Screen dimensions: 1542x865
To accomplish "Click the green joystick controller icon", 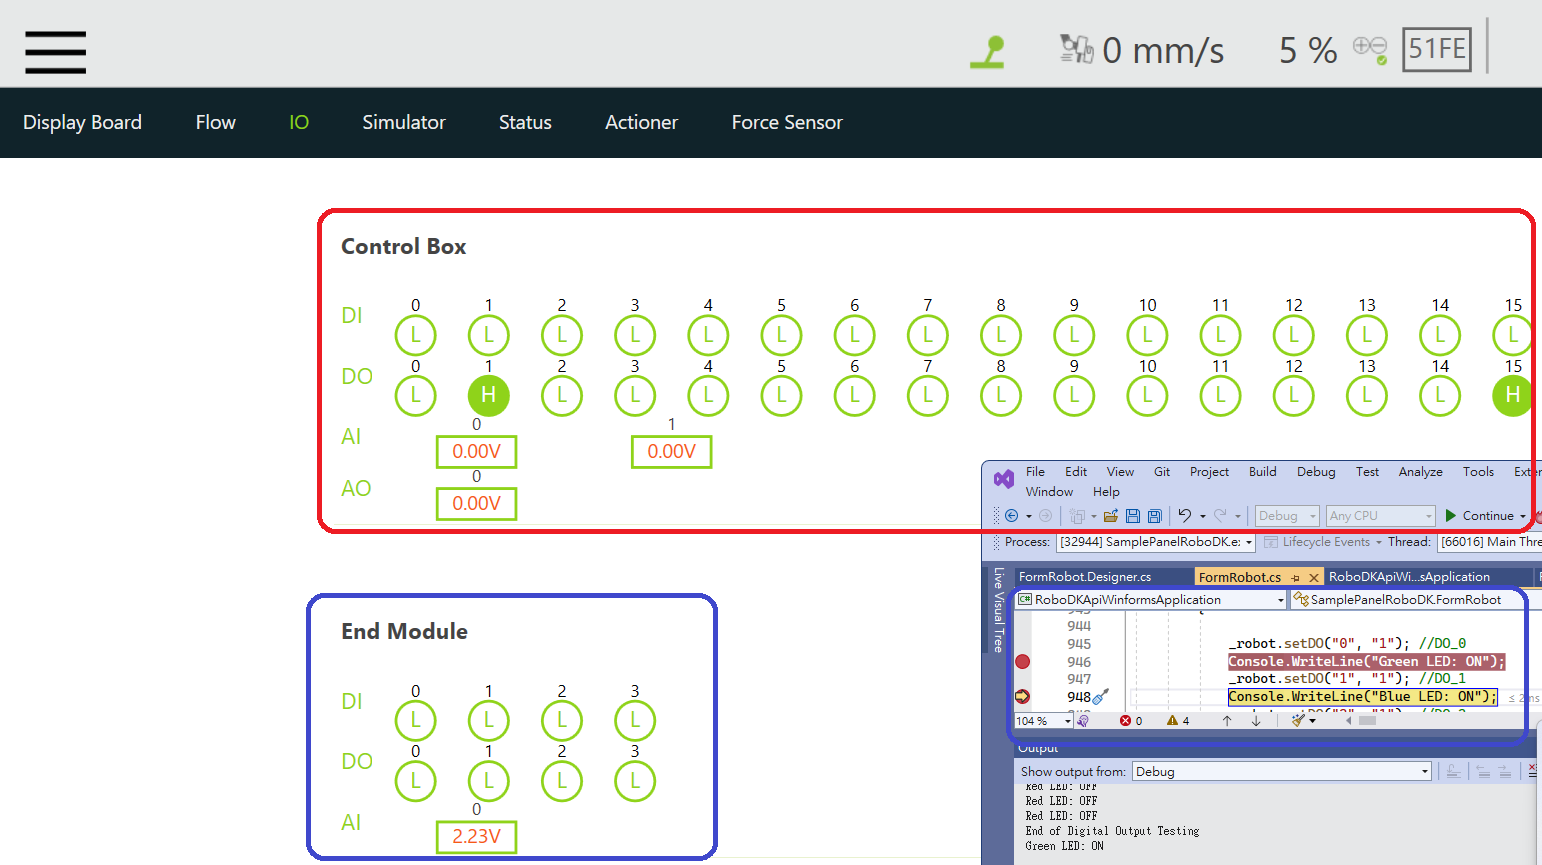I will [x=988, y=51].
